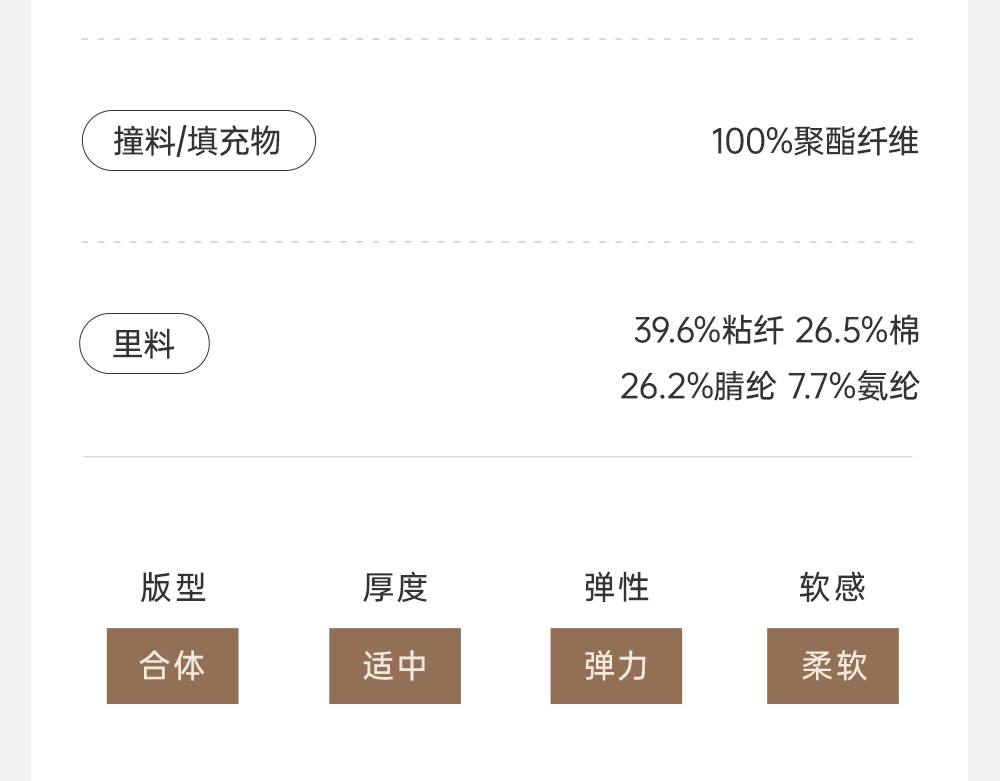Screen dimensions: 1000x781
Task: Click the 撞料/填充物 pill label
Action: pyautogui.click(x=198, y=141)
